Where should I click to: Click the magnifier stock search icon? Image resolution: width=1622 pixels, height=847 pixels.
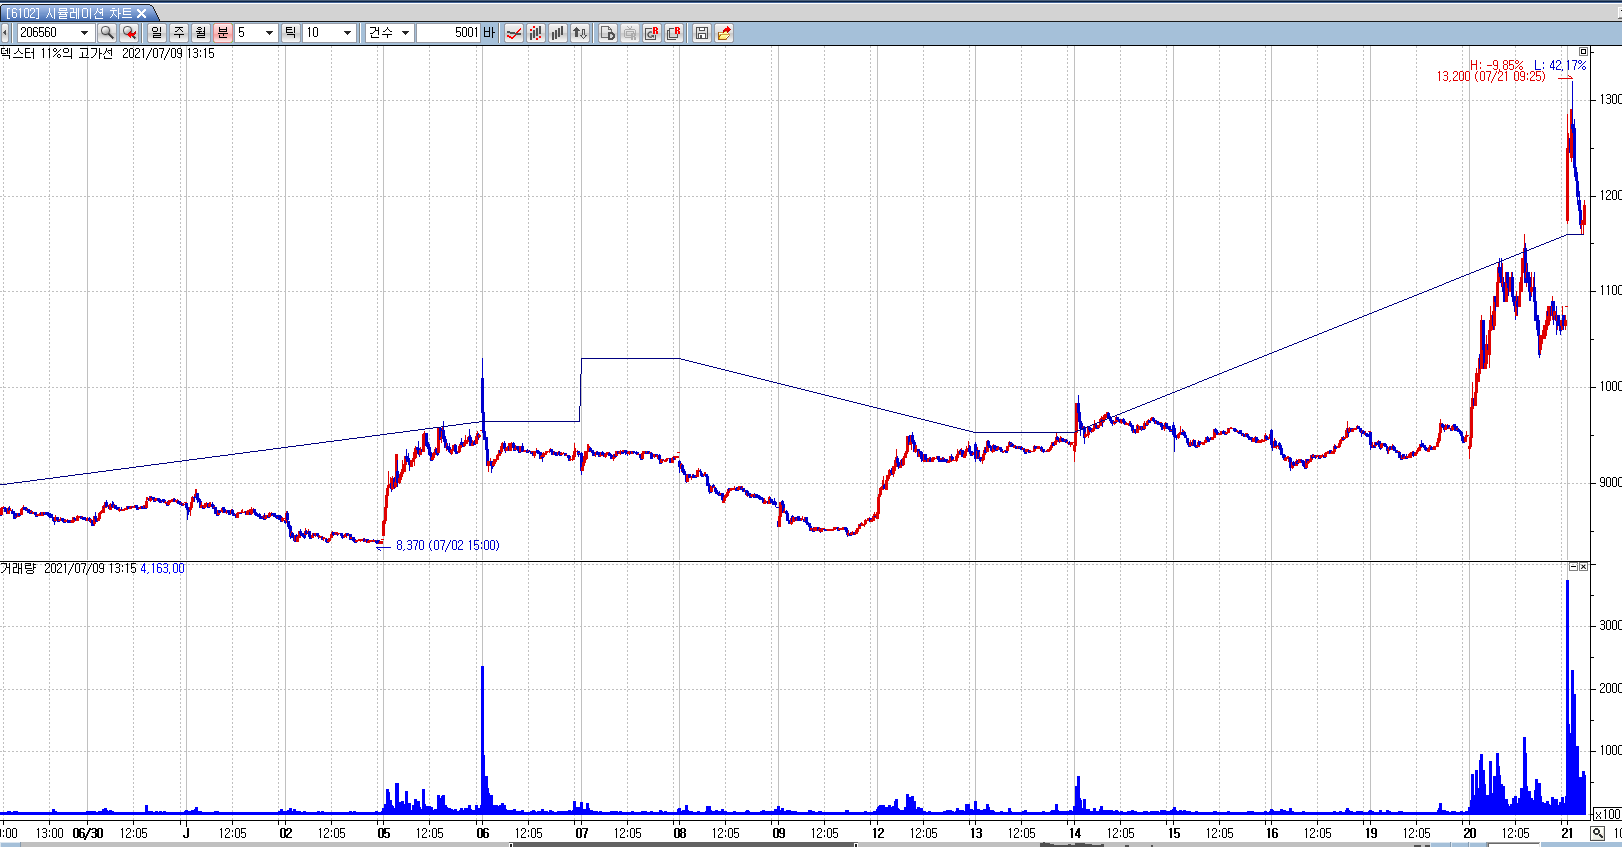(x=107, y=33)
